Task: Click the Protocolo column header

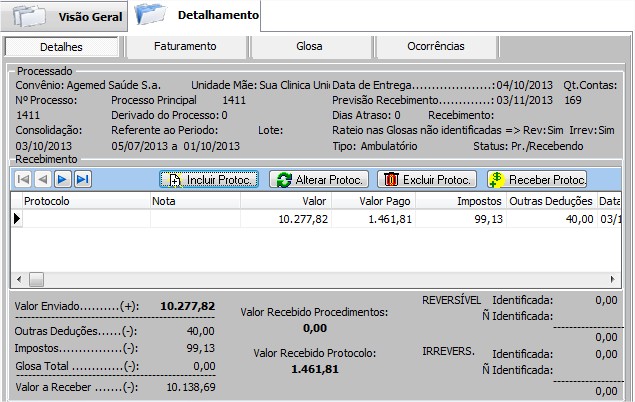Action: (x=80, y=201)
